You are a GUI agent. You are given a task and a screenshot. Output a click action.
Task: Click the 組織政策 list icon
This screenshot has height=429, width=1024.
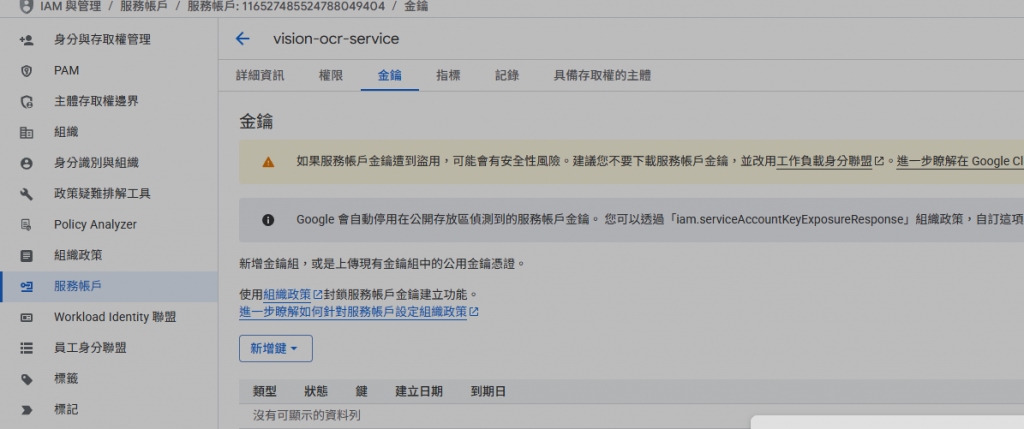(27, 255)
